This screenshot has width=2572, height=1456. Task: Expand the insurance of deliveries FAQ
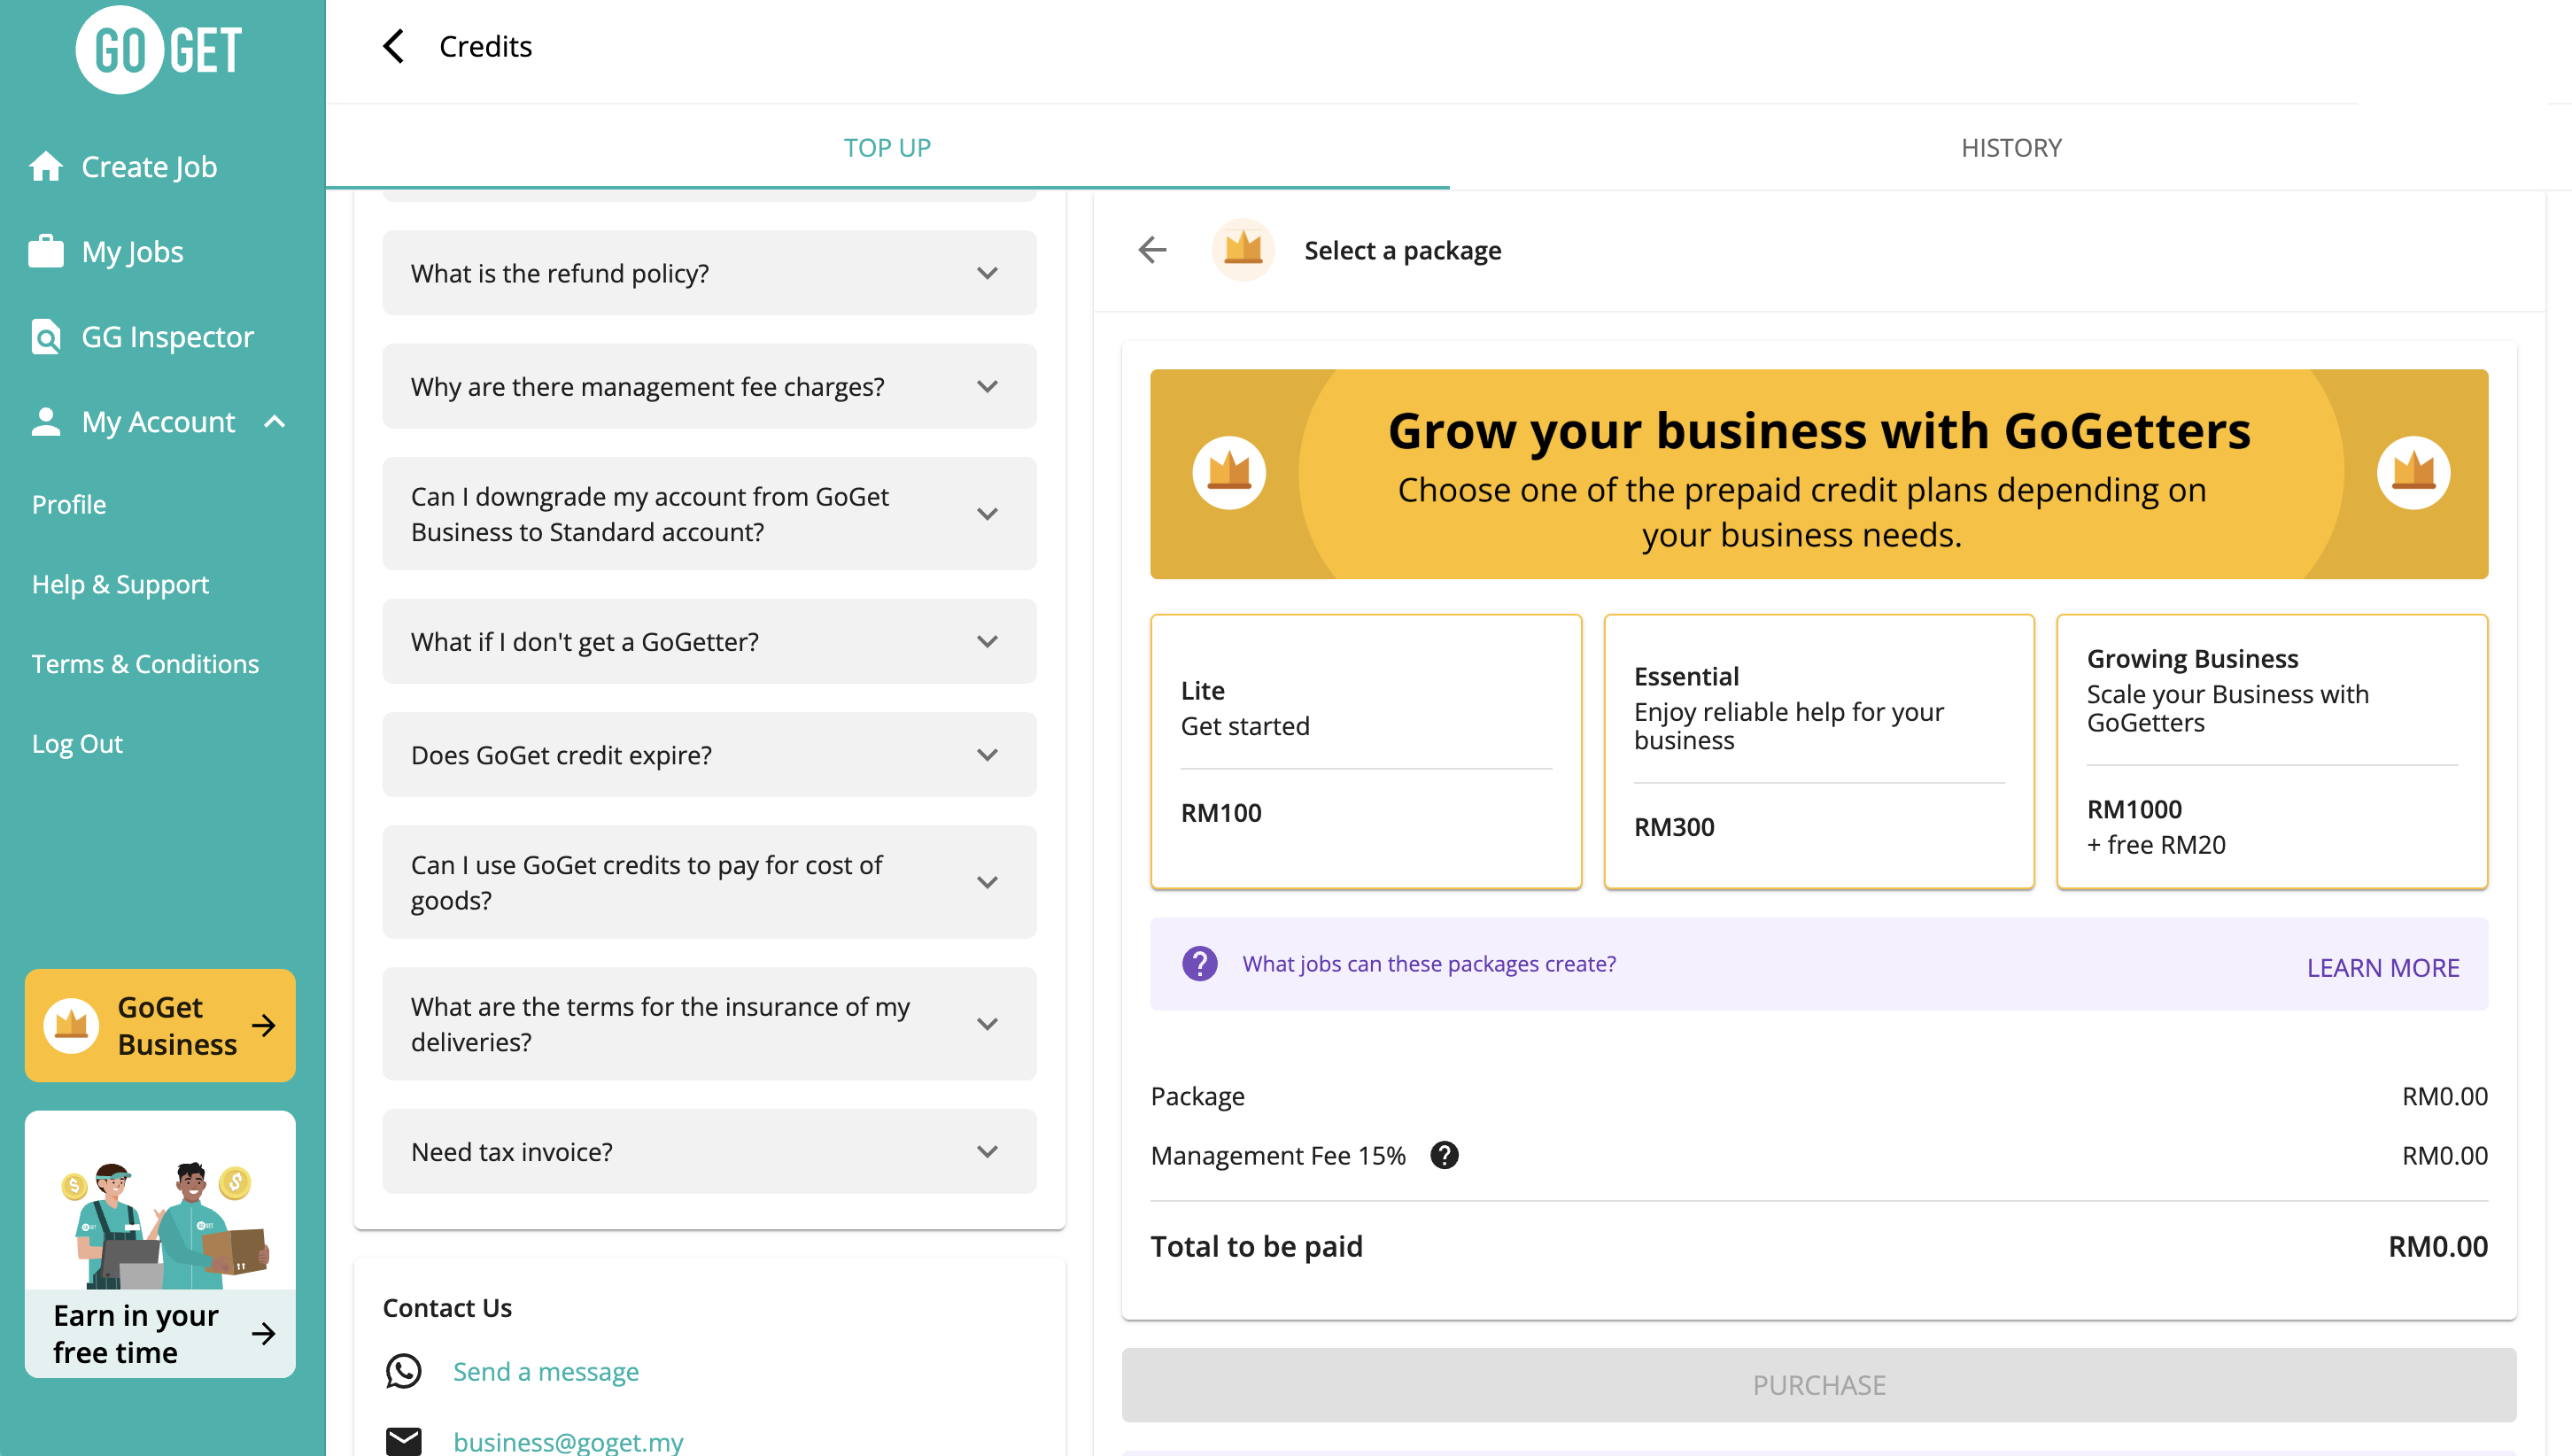[709, 1023]
